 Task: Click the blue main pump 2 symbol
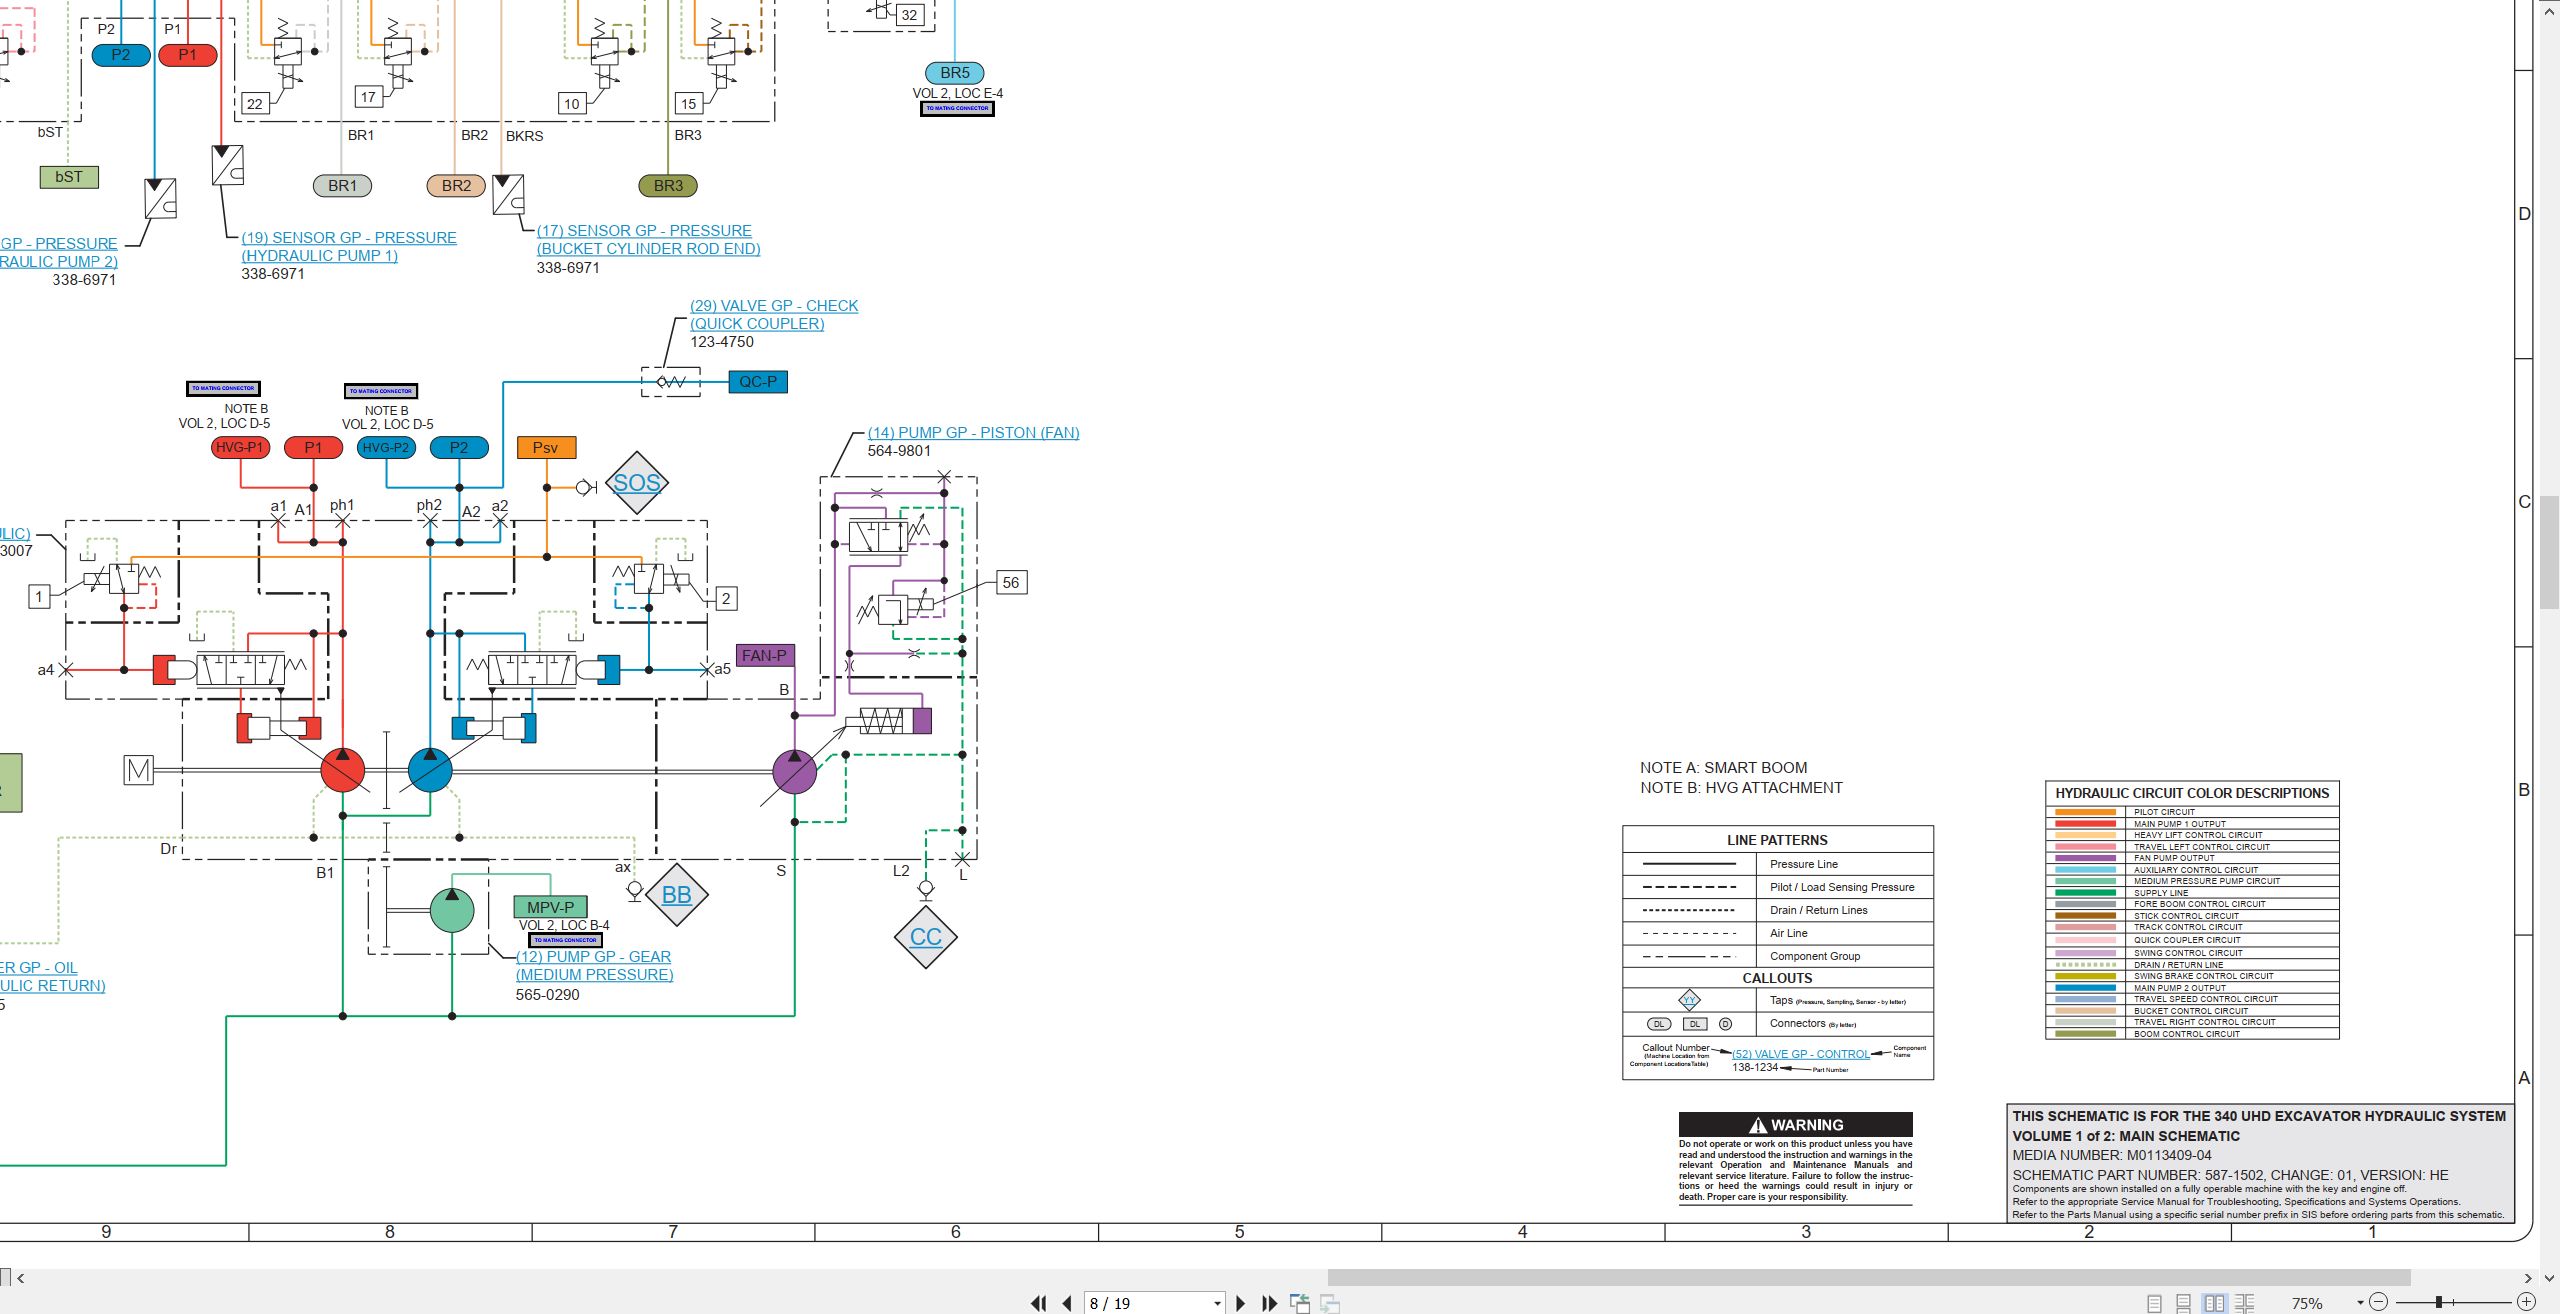point(430,771)
